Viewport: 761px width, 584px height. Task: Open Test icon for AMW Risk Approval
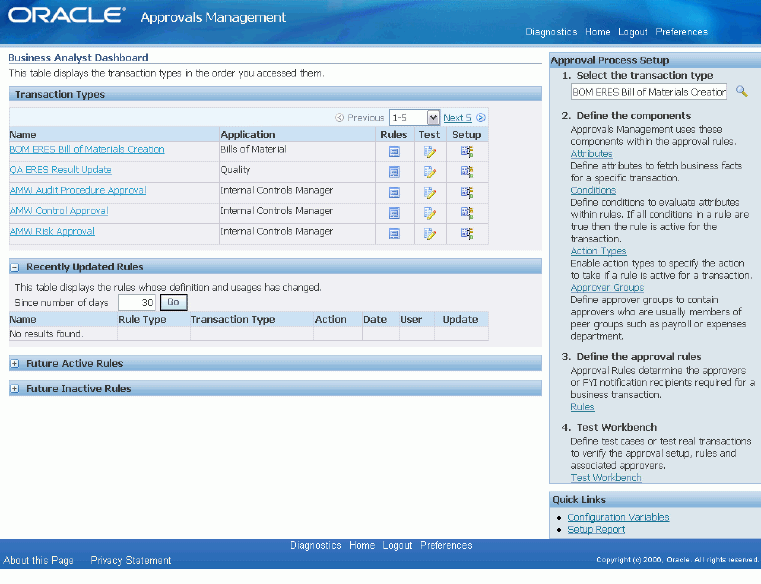click(430, 234)
